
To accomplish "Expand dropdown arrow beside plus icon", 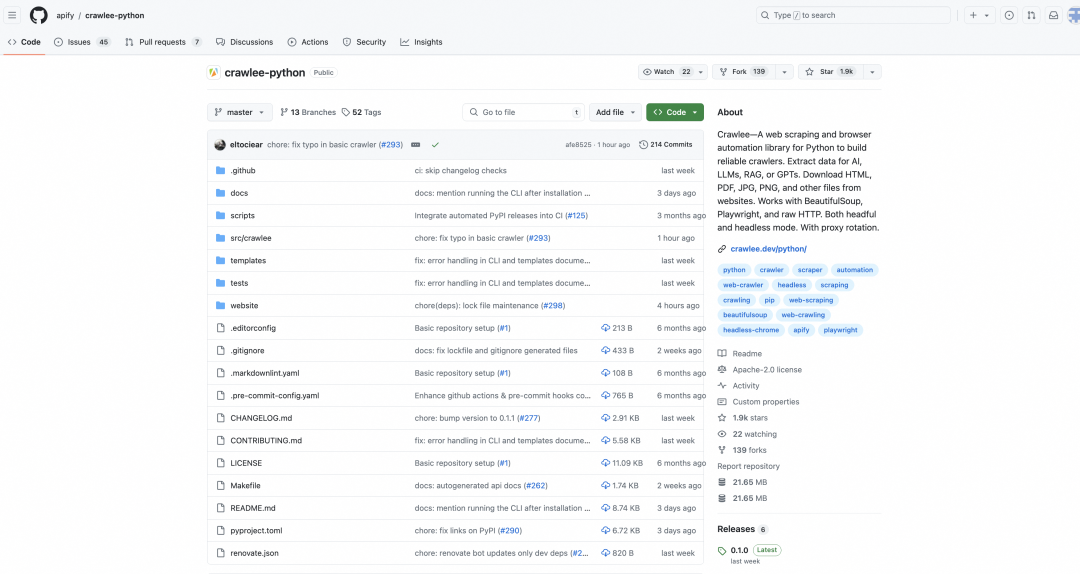I will tap(987, 15).
